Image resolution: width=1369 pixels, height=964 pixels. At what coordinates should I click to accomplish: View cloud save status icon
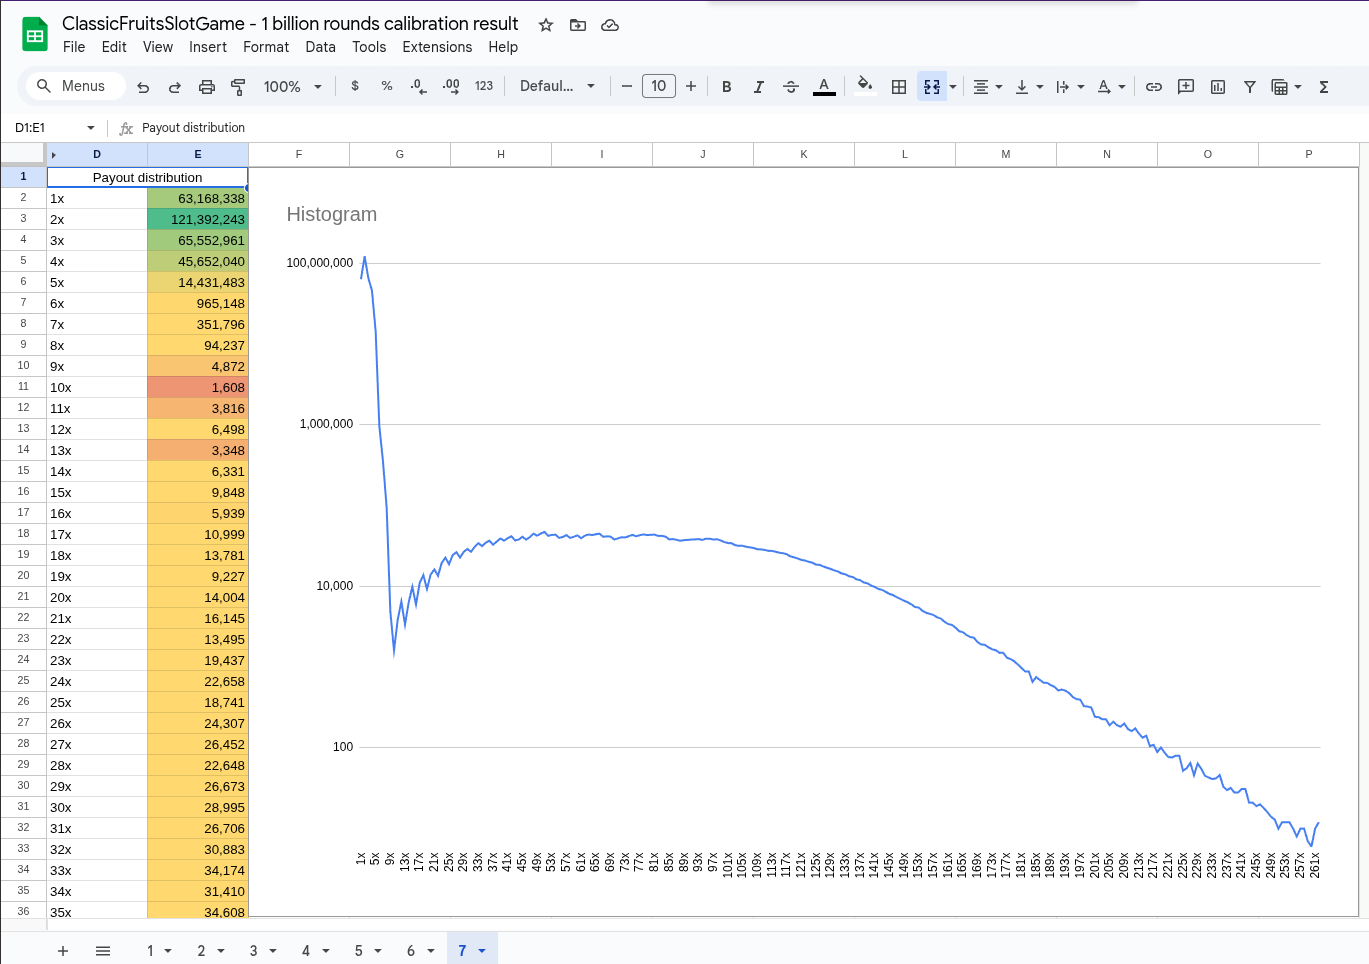coord(610,25)
